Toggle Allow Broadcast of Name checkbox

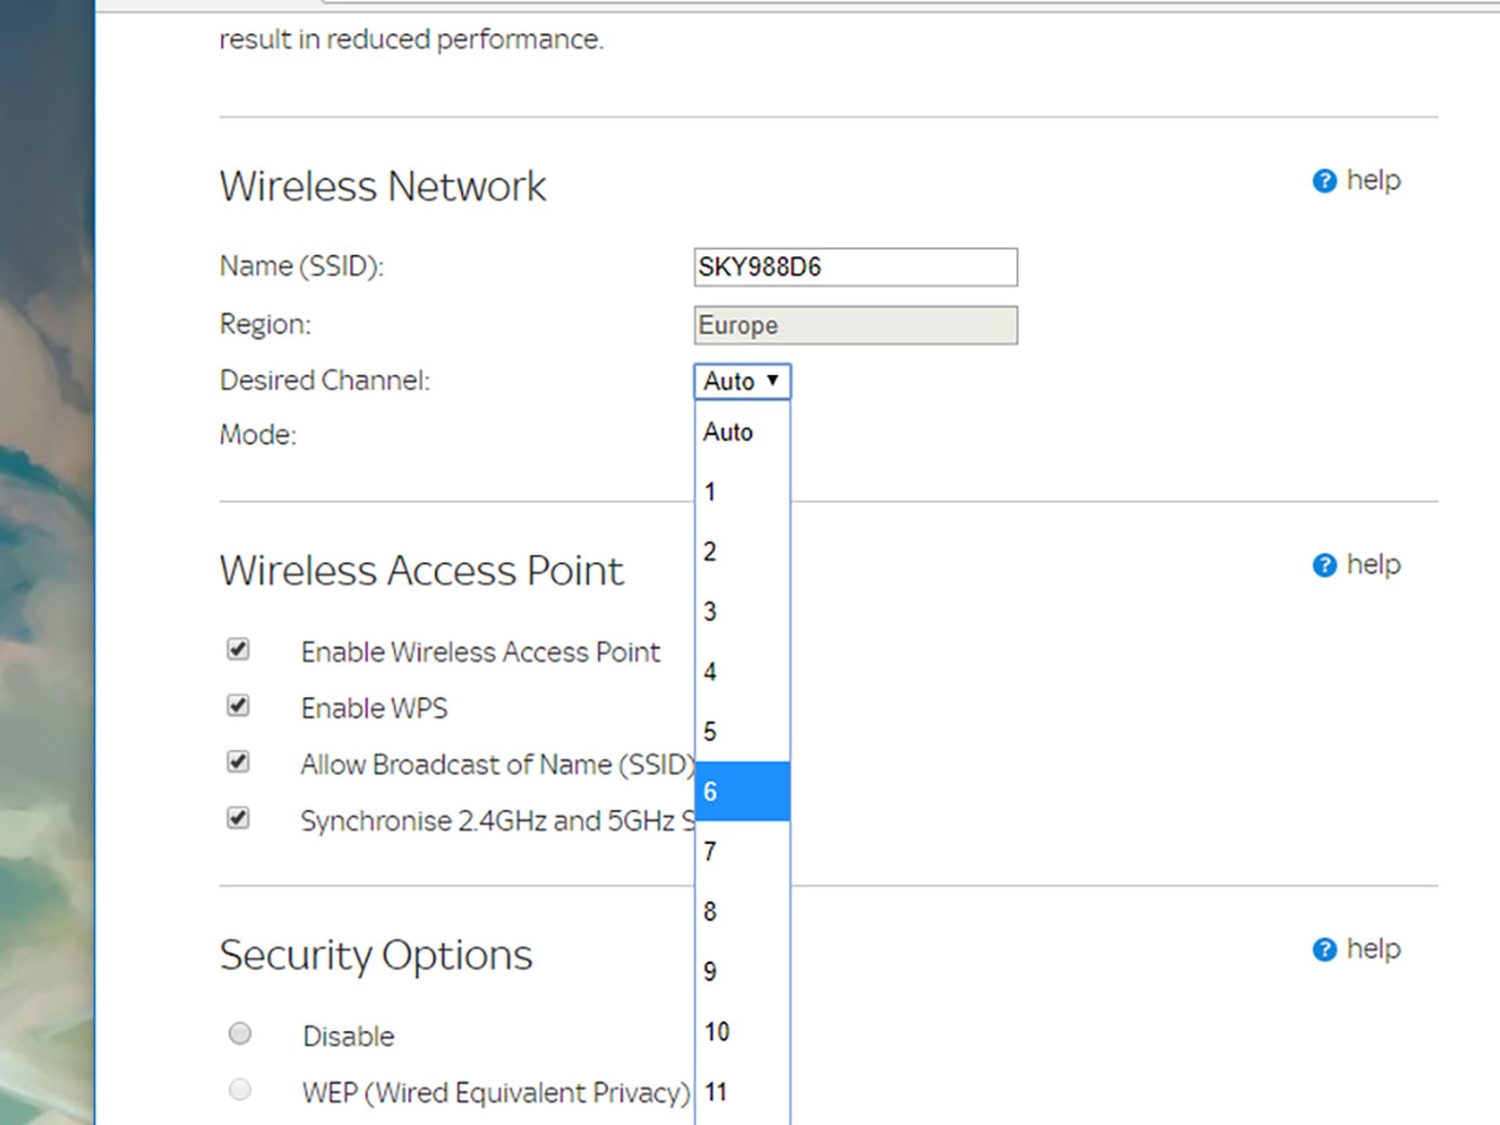click(x=238, y=762)
